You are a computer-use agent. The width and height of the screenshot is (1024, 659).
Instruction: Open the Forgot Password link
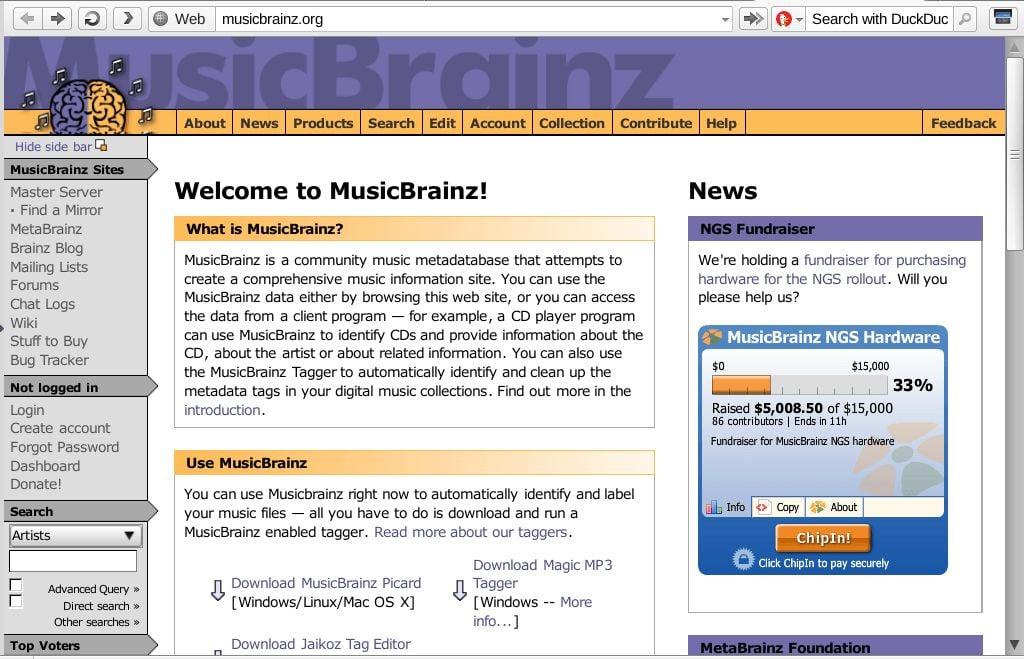pos(65,447)
